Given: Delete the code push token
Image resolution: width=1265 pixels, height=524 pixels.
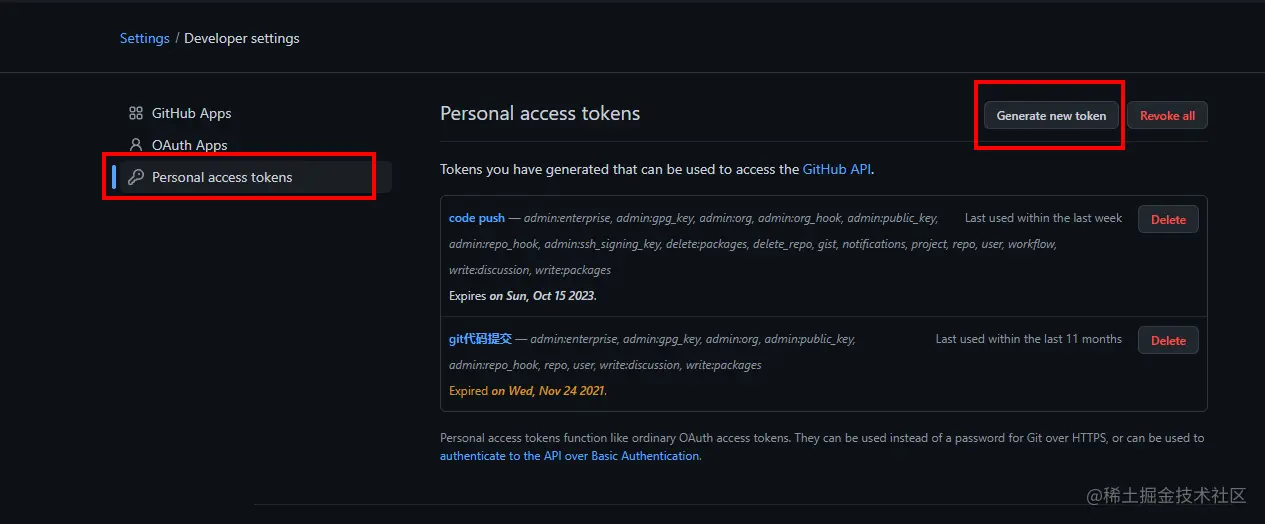Looking at the screenshot, I should click(1168, 219).
